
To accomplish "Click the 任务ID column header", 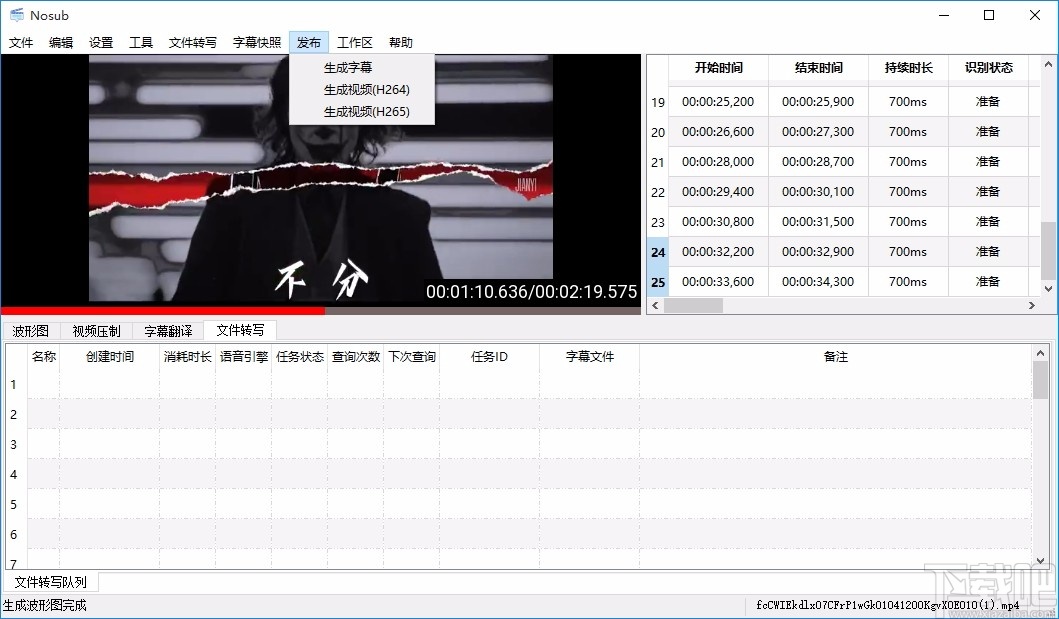I will [x=490, y=356].
